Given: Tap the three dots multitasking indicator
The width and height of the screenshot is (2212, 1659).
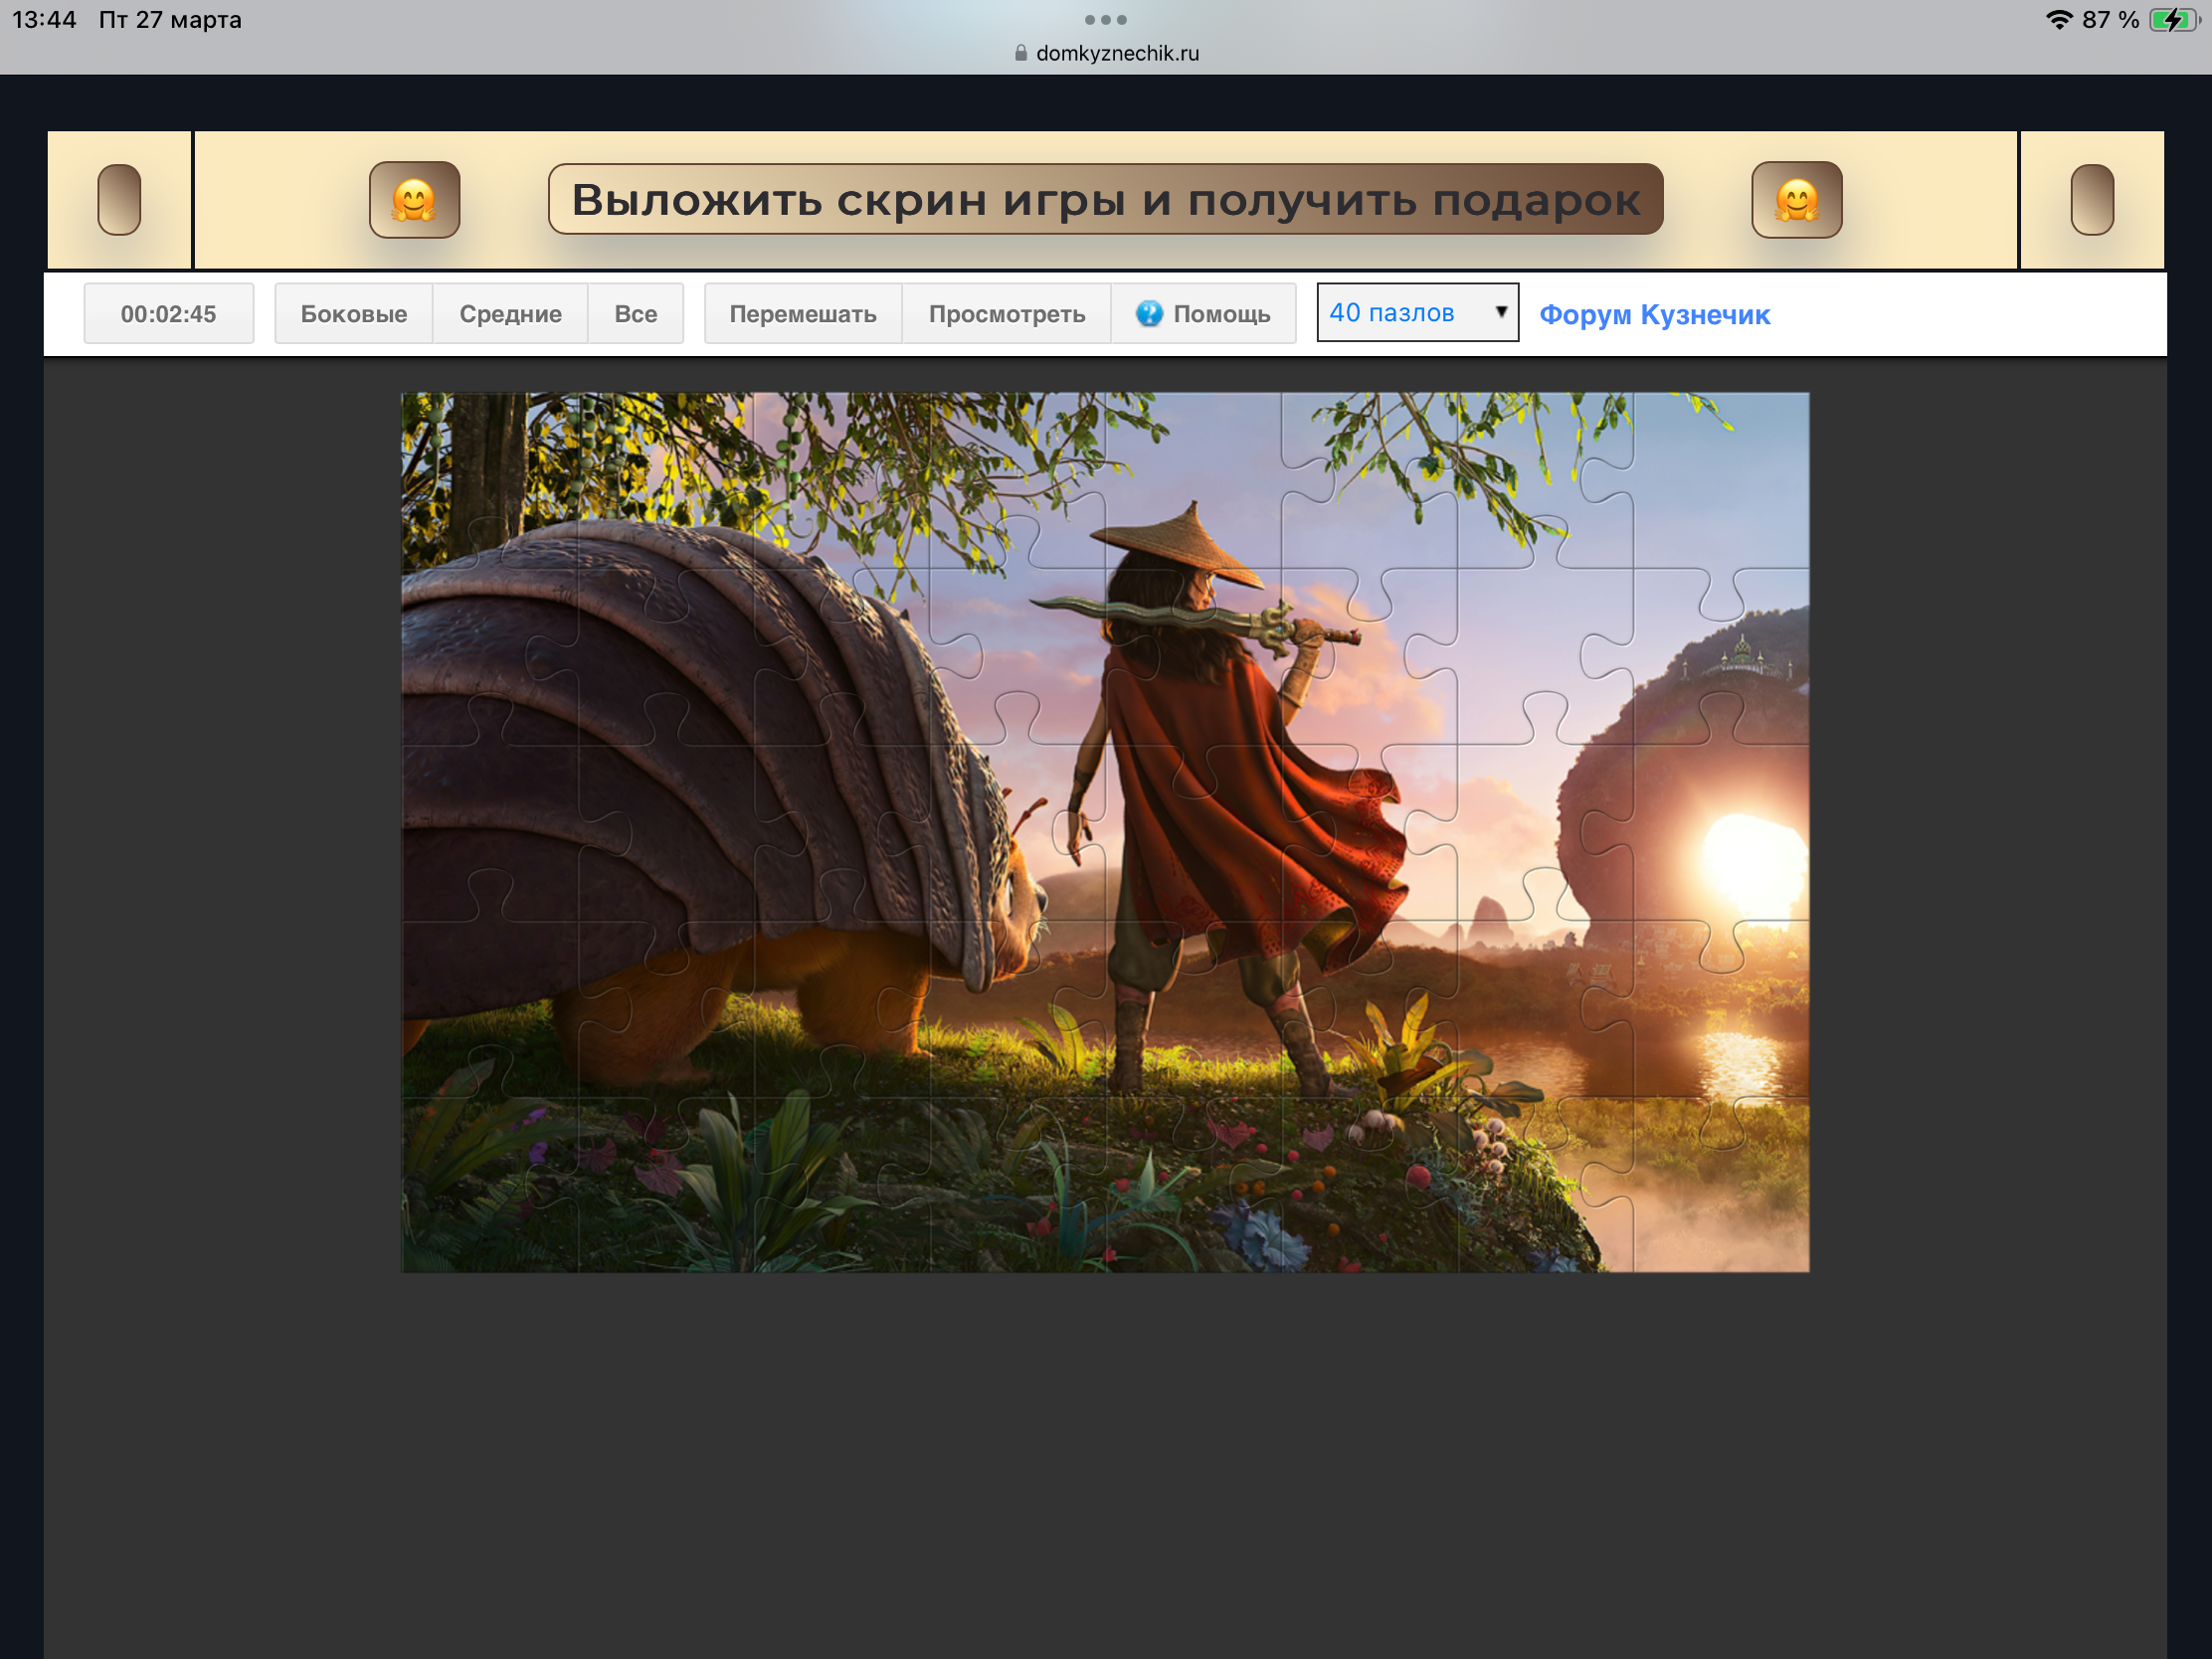Looking at the screenshot, I should pyautogui.click(x=1105, y=20).
